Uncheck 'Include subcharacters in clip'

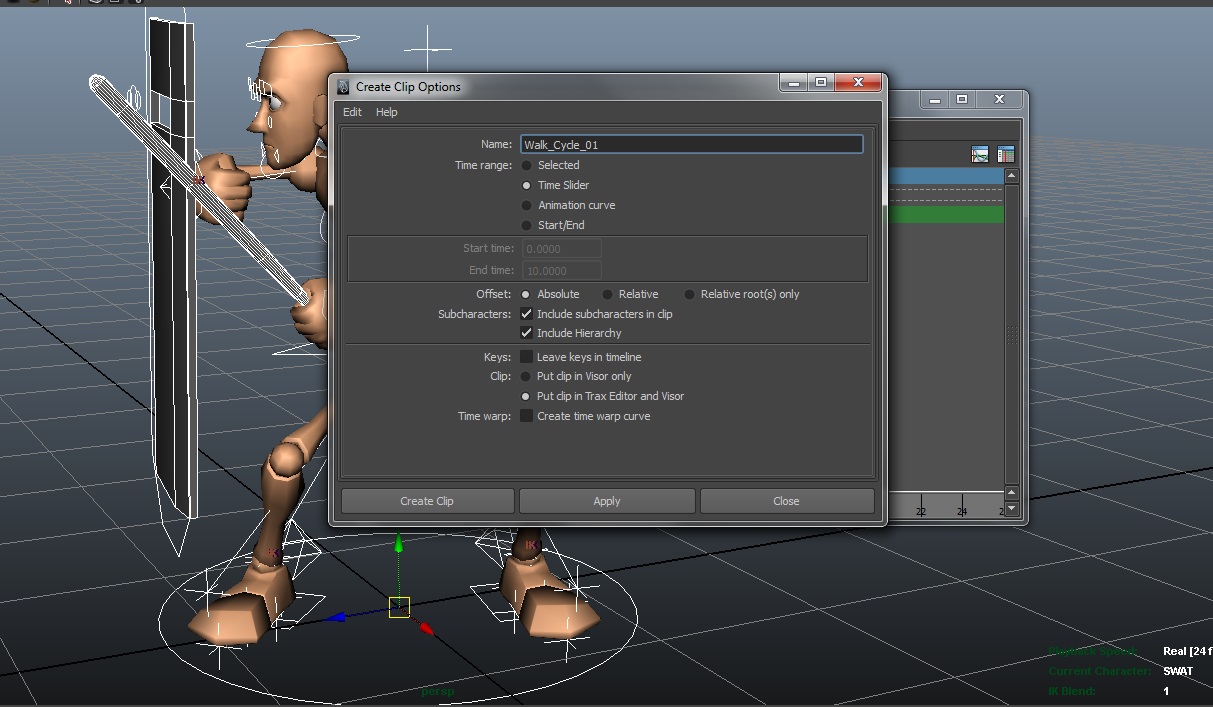[526, 313]
